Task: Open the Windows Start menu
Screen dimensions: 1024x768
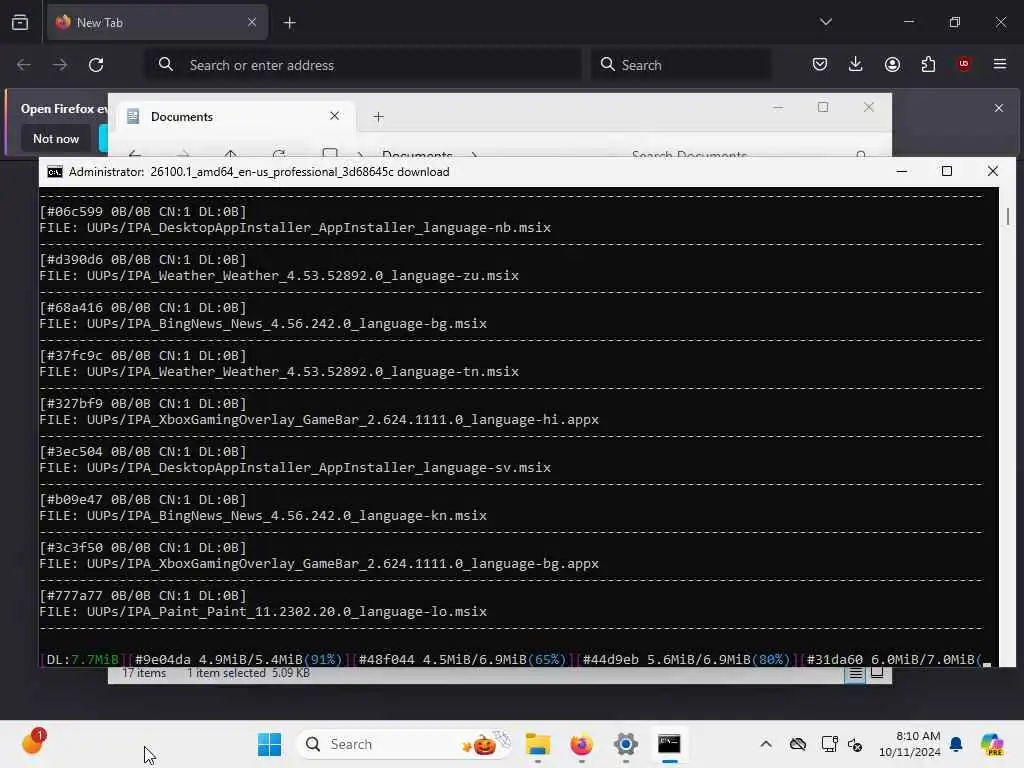Action: pos(269,744)
